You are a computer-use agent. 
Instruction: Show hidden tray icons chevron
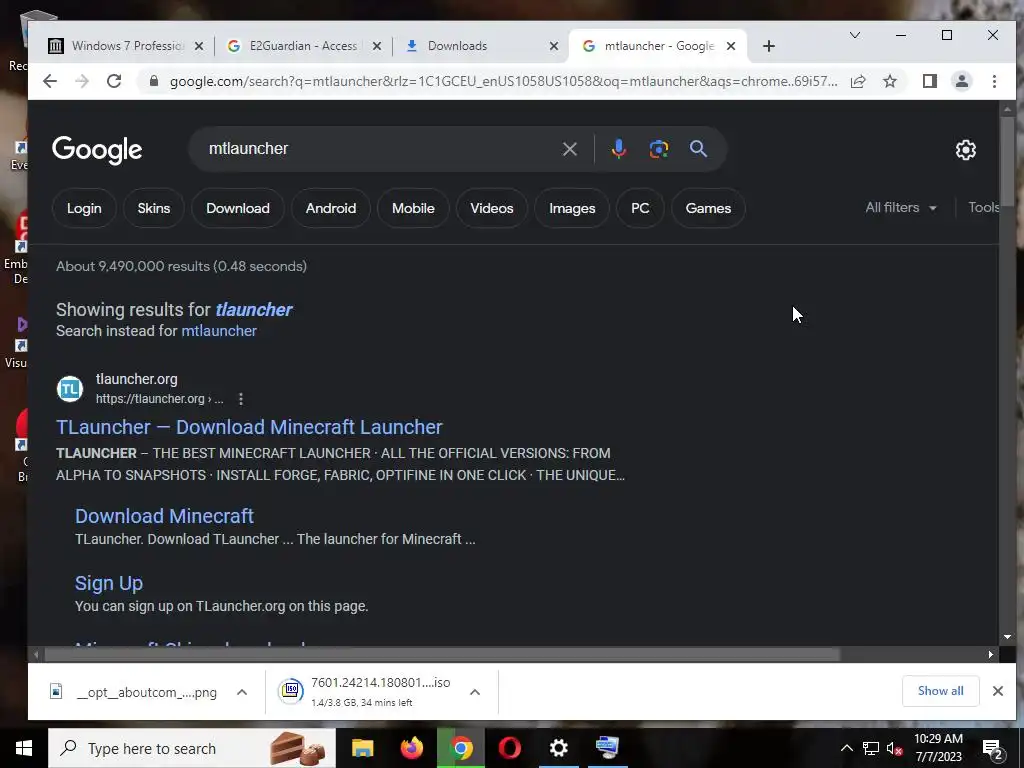coord(846,748)
